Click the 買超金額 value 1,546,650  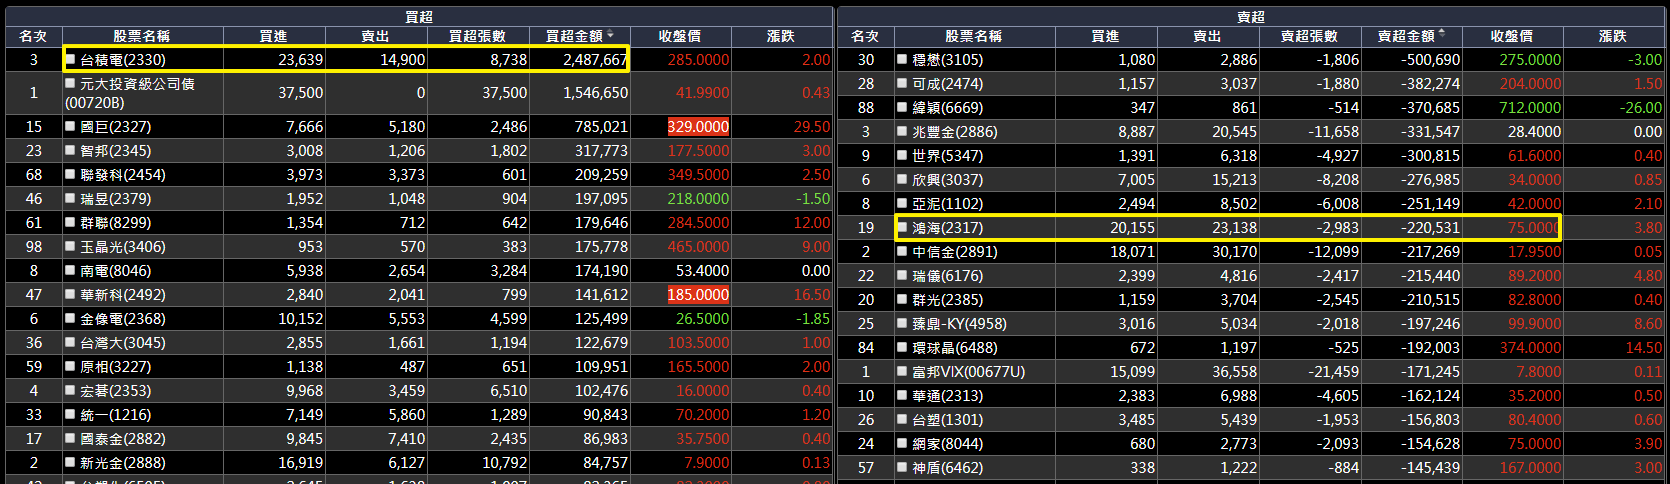coord(596,93)
